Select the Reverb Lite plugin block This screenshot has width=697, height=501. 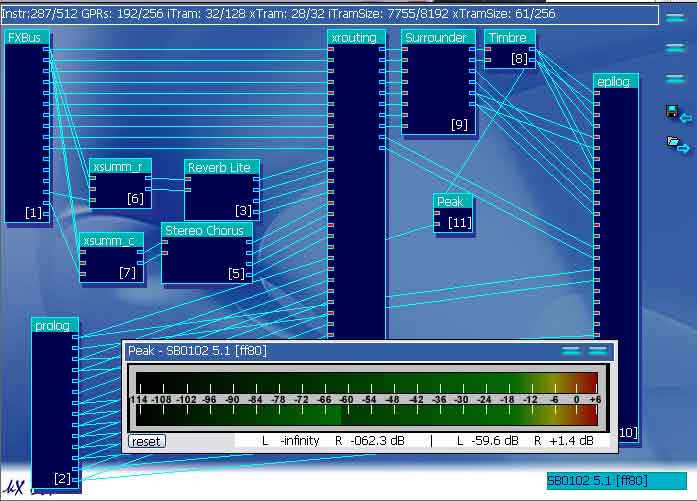222,190
